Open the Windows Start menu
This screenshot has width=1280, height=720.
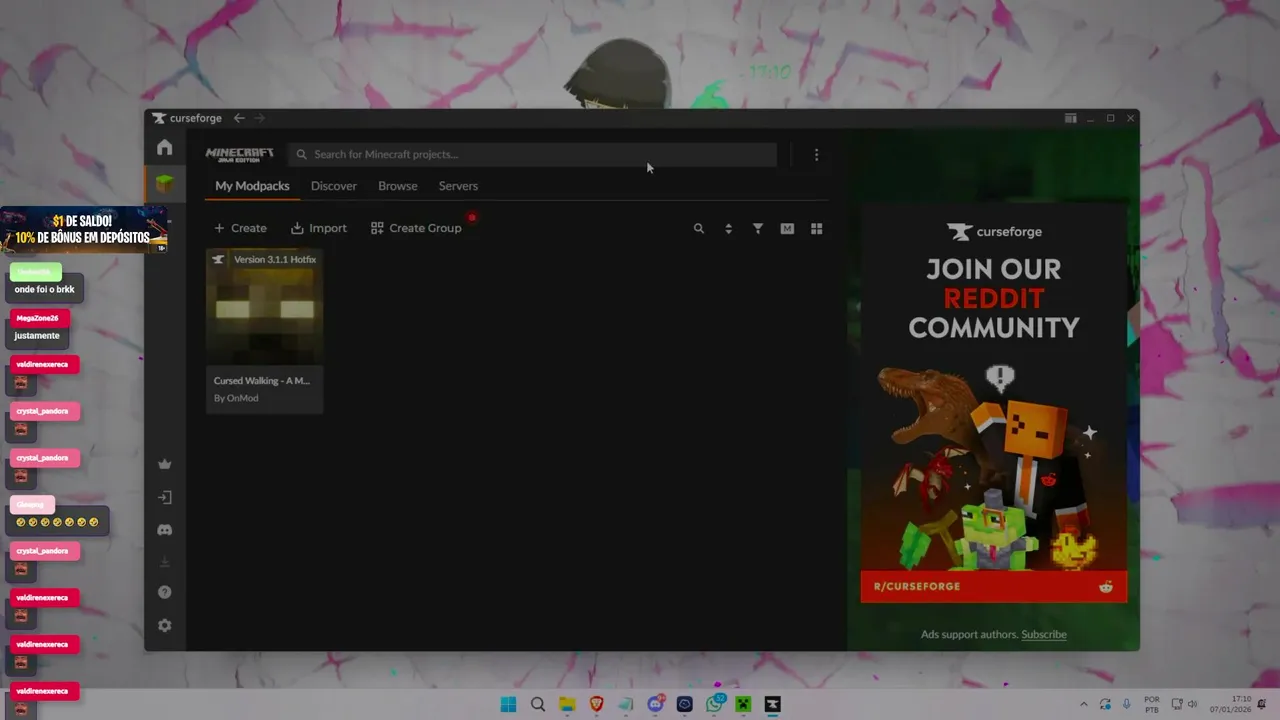508,704
